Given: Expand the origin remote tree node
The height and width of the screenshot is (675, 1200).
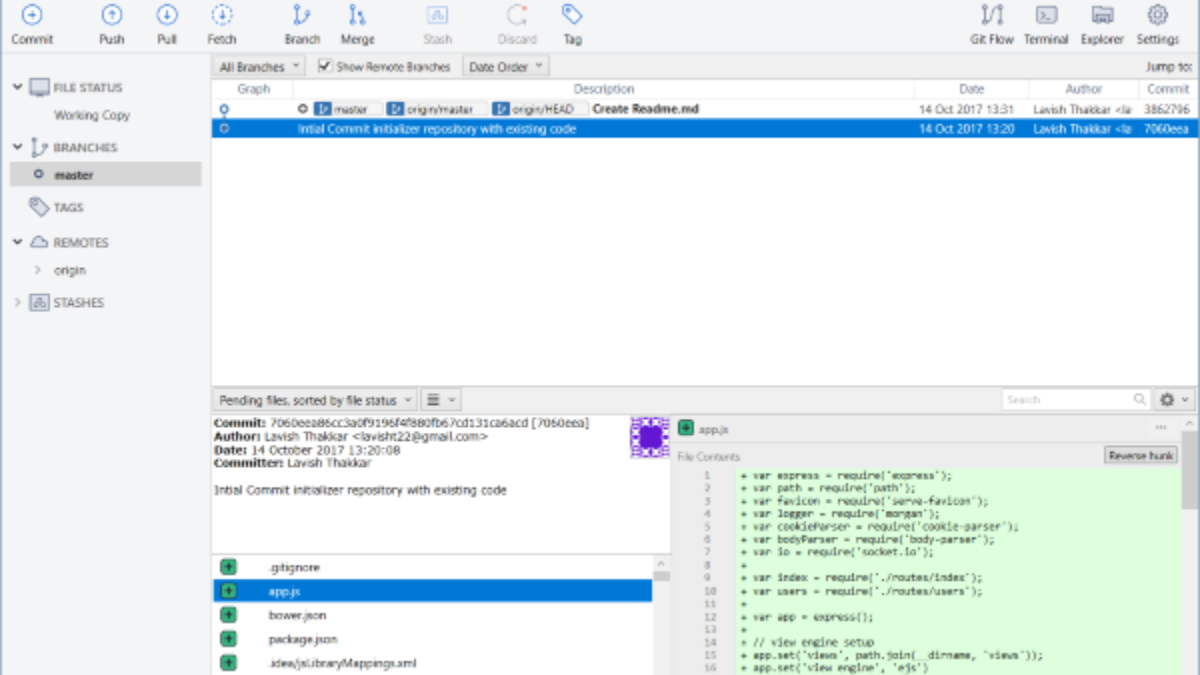Looking at the screenshot, I should click(x=37, y=270).
